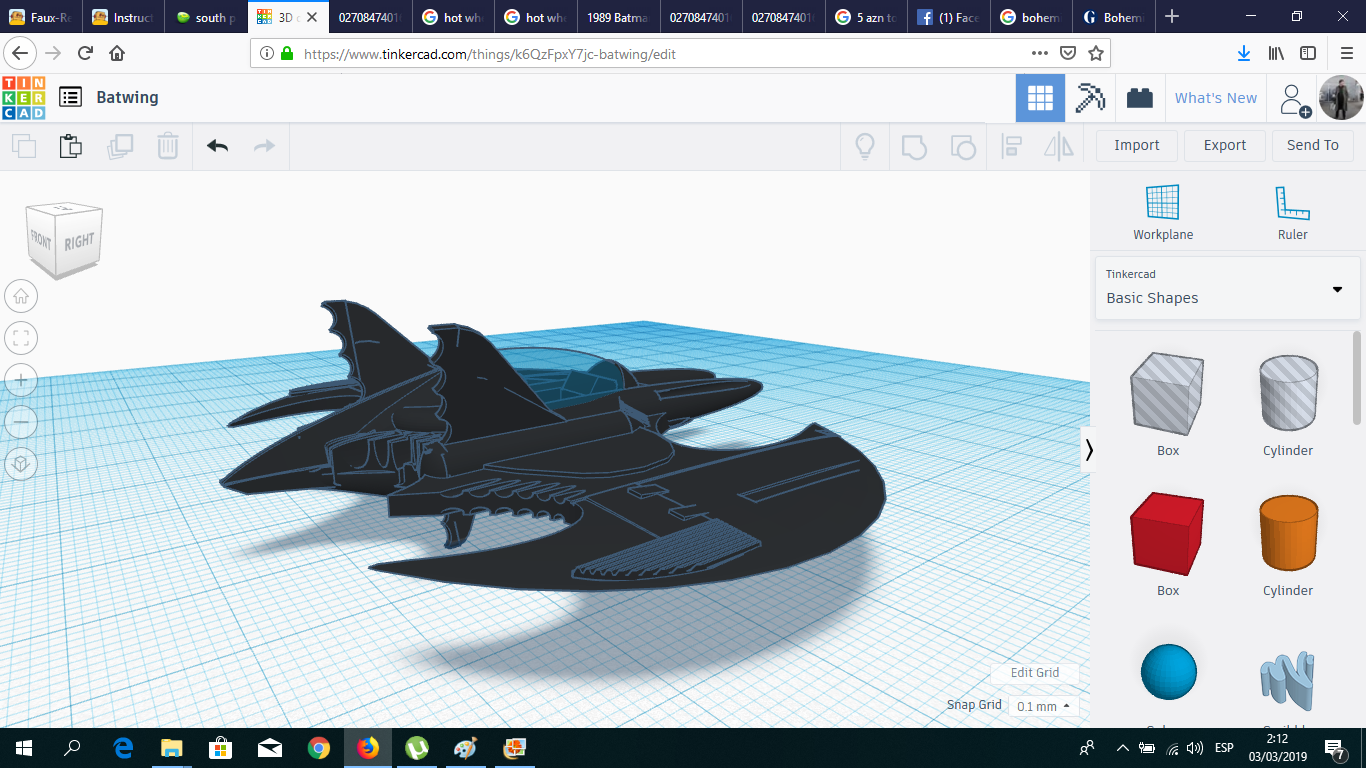Click the shapes panel scrollbar
Viewport: 1366px width, 768px height.
point(1357,380)
